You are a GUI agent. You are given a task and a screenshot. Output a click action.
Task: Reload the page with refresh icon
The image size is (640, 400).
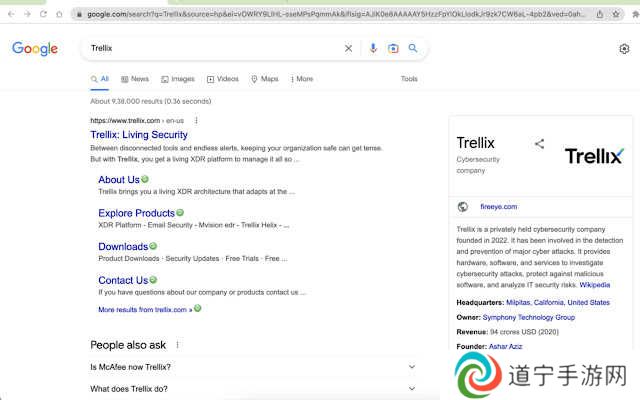43,14
